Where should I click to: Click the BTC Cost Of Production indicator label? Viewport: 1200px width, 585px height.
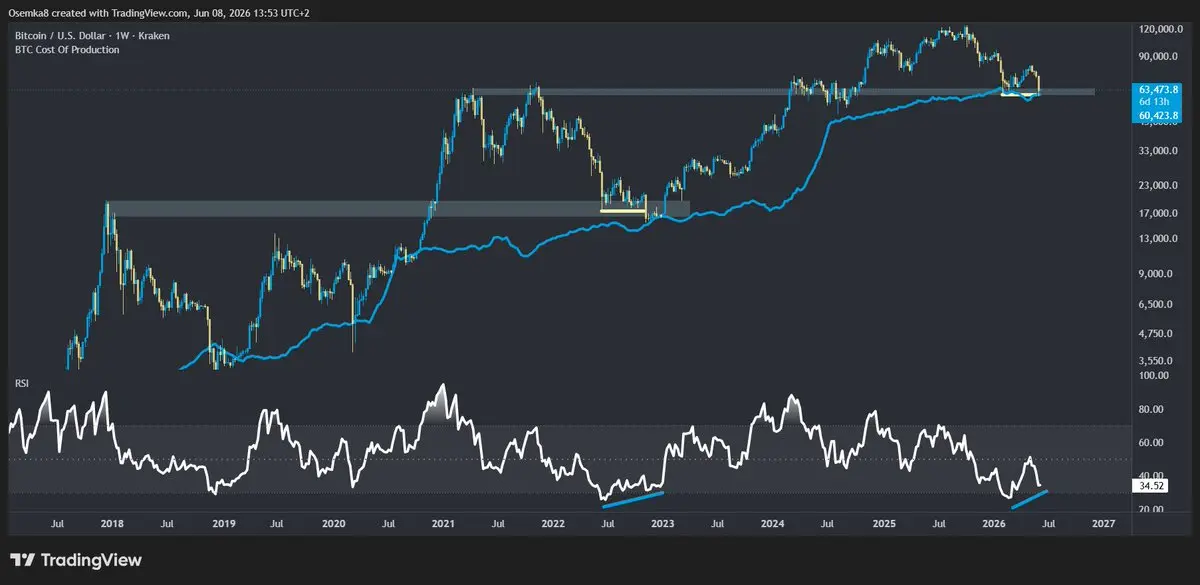click(67, 50)
